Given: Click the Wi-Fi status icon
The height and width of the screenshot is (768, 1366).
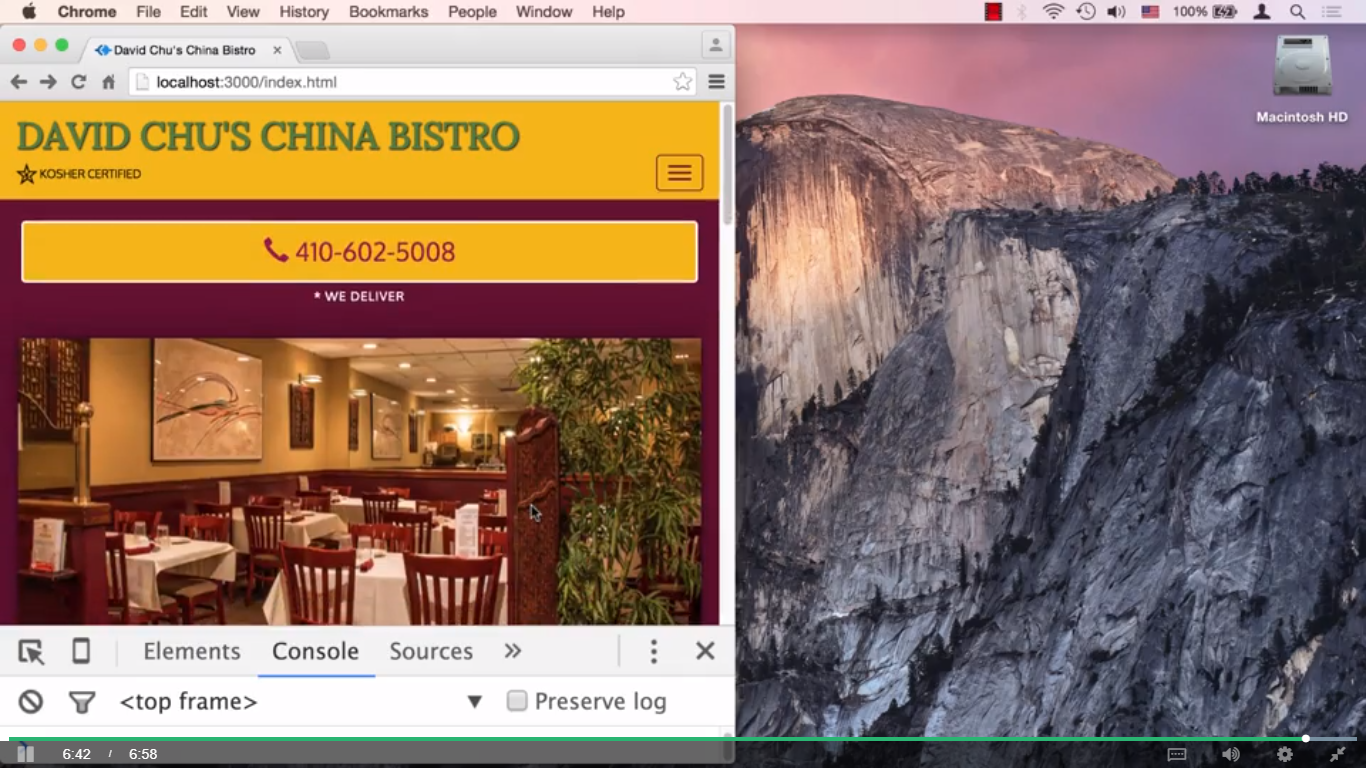Looking at the screenshot, I should (1053, 12).
